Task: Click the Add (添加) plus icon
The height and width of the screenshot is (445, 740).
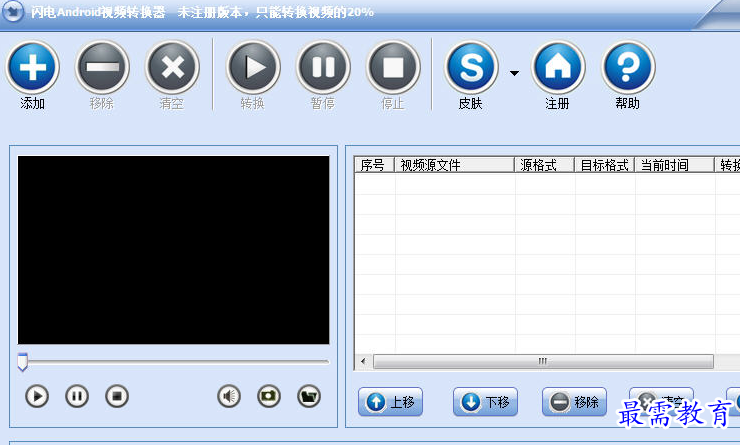Action: click(x=33, y=67)
